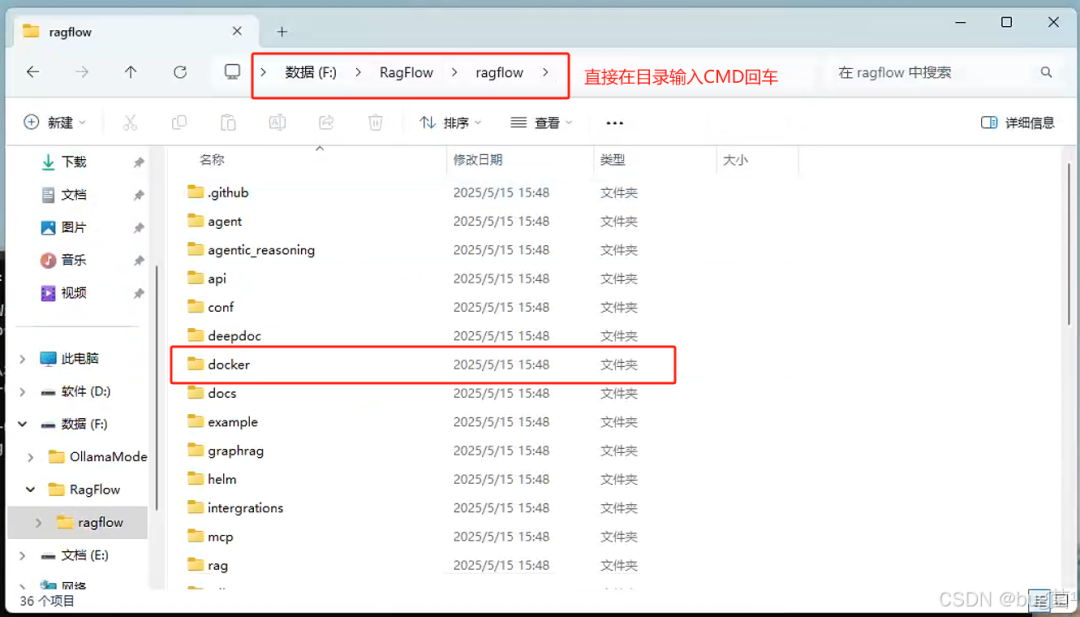The image size is (1080, 617).
Task: Close the ragflow tab
Action: 237,31
